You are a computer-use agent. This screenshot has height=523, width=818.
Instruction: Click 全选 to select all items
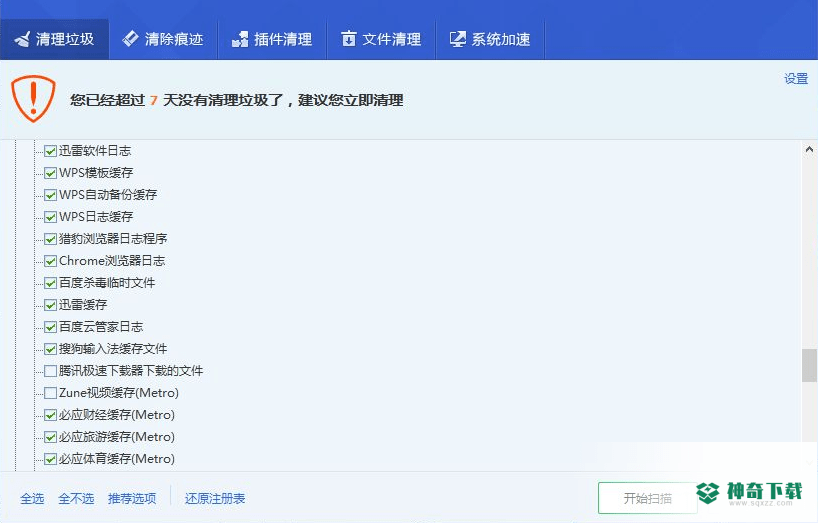pyautogui.click(x=32, y=498)
